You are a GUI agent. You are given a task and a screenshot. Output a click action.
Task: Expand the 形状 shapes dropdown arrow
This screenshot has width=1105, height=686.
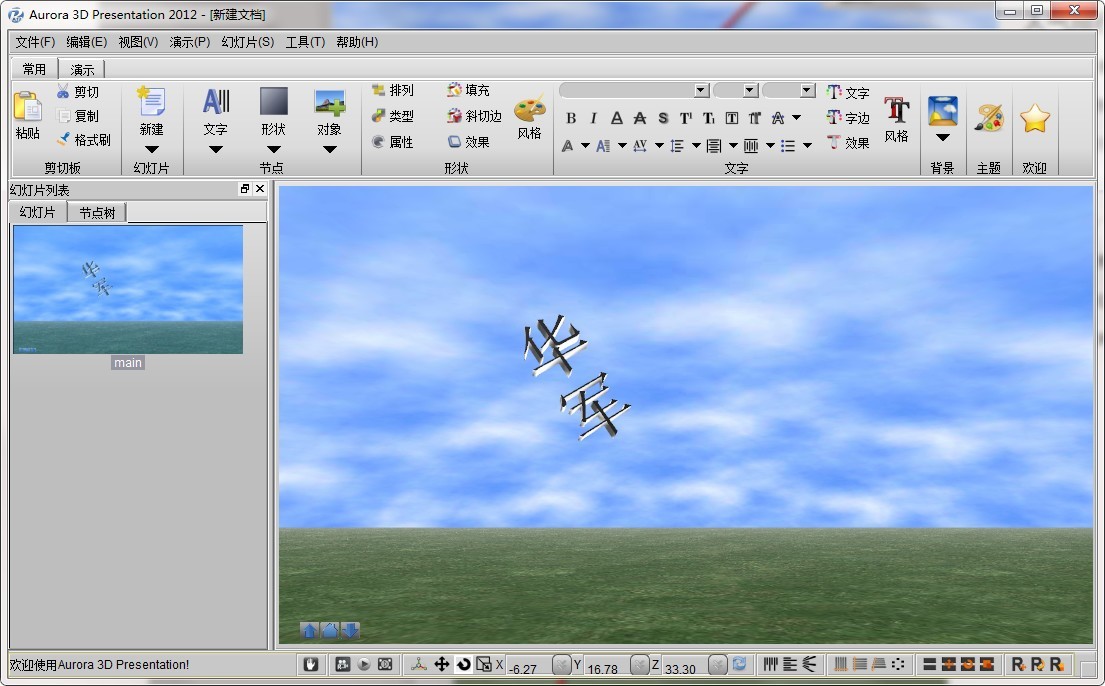click(272, 148)
